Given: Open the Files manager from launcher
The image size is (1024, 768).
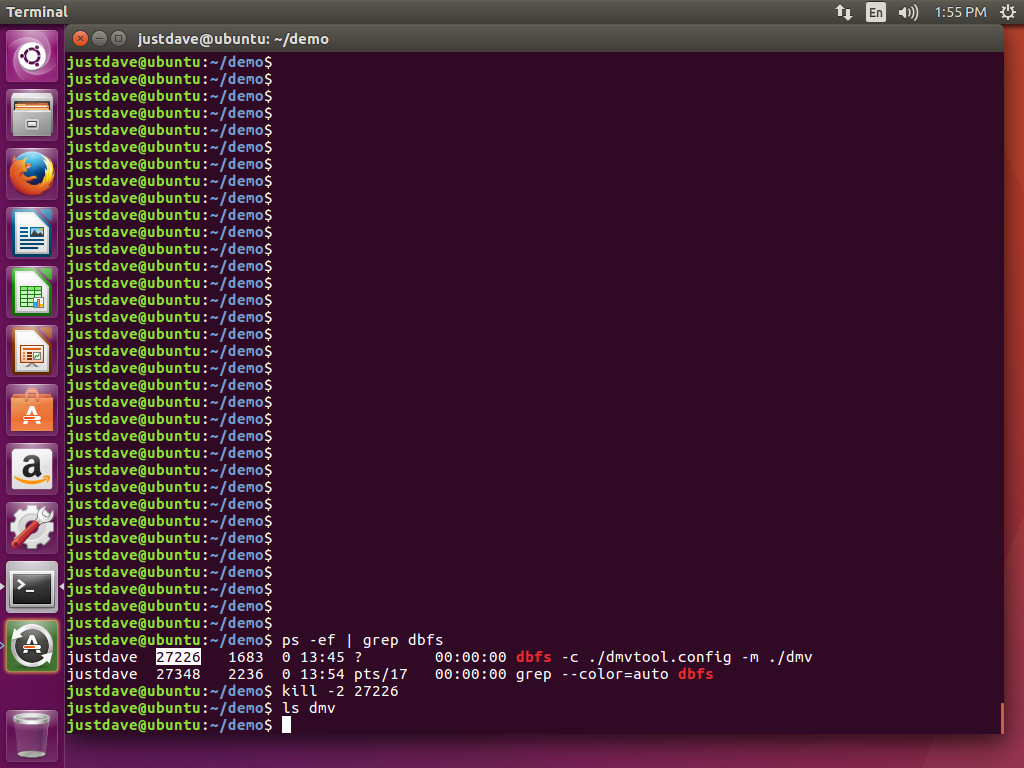Looking at the screenshot, I should click(x=33, y=115).
